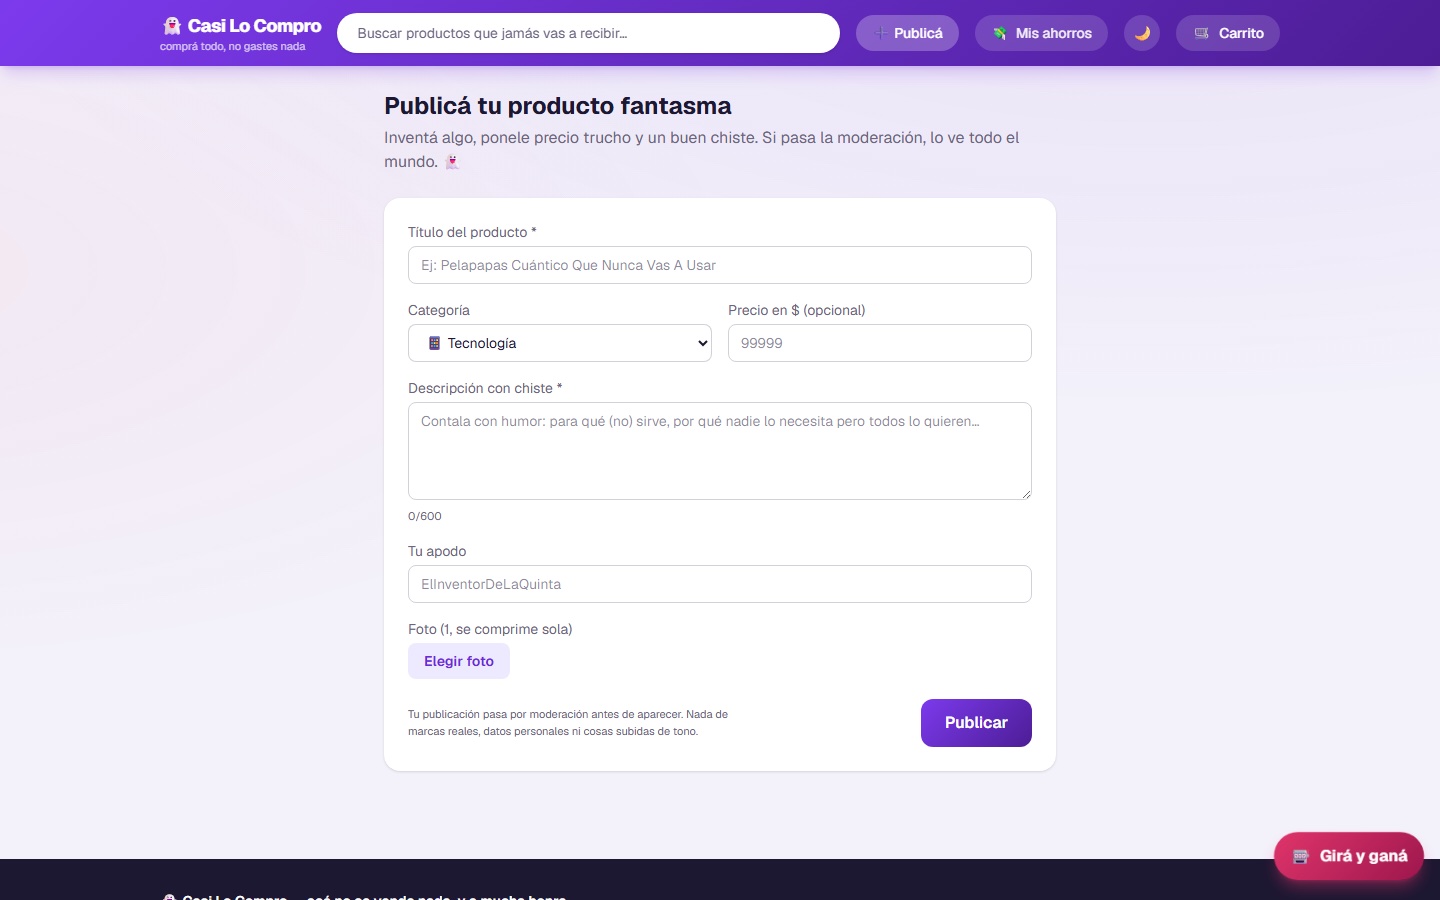This screenshot has height=900, width=1440.
Task: Click the slot machine icon in Girá y ganá
Action: pyautogui.click(x=1301, y=856)
